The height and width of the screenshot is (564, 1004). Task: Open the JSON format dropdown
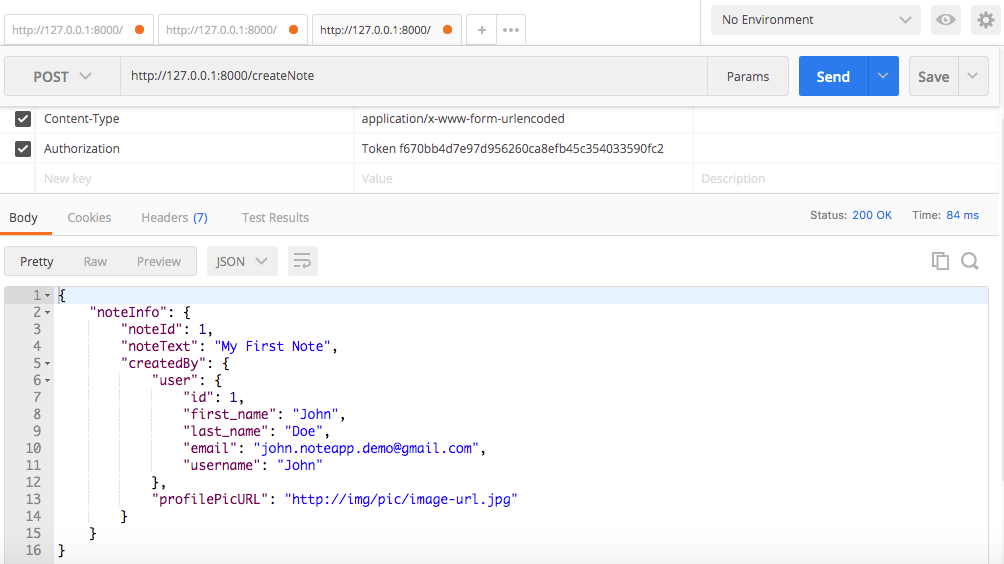[x=242, y=261]
